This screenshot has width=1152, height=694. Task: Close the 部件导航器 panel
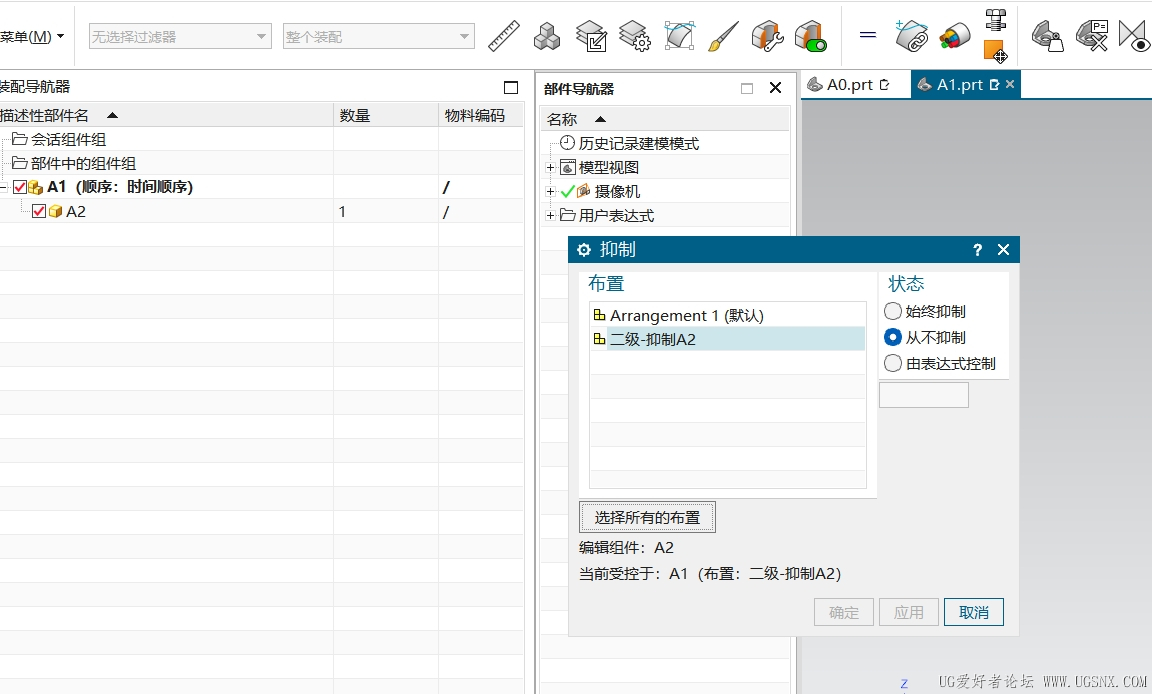tap(775, 88)
